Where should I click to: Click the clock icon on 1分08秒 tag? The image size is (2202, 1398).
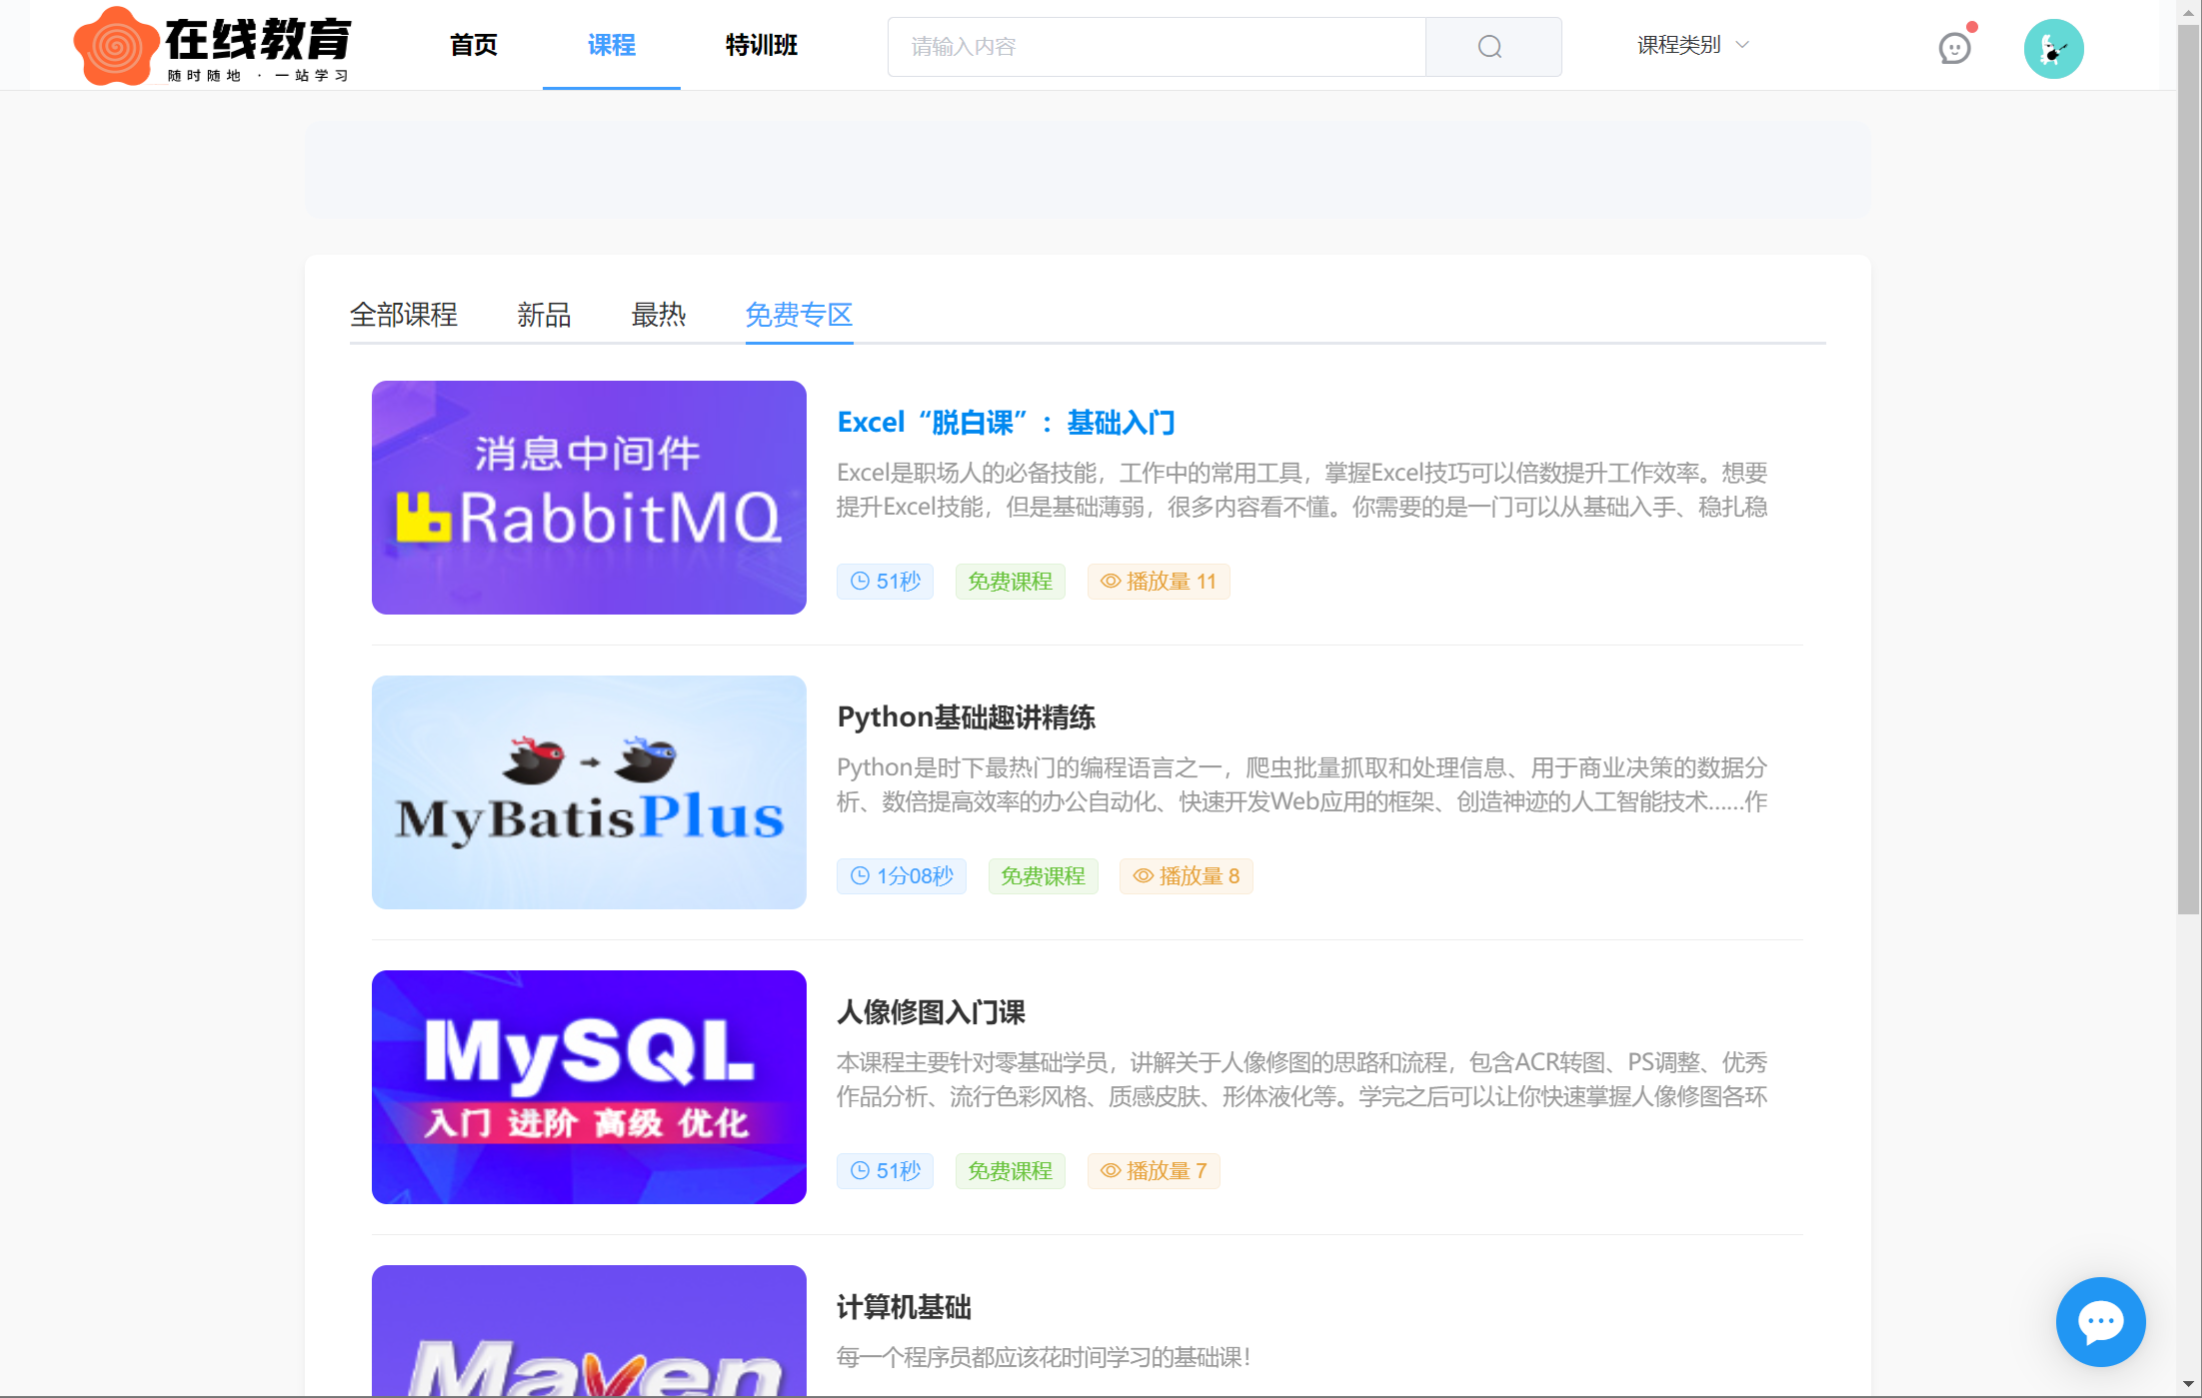click(x=859, y=876)
